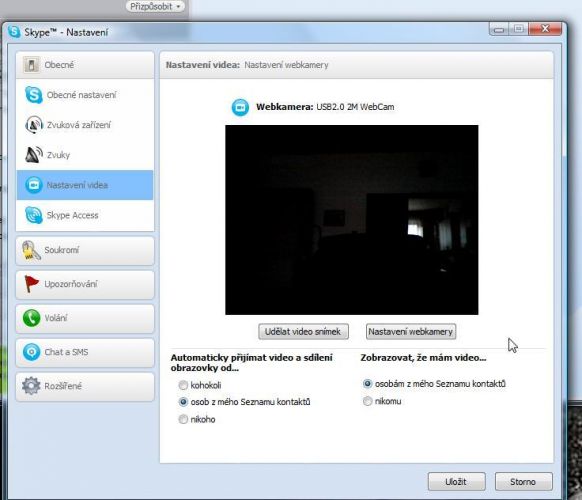
Task: Click the Rozšířené gear icon
Action: pyautogui.click(x=31, y=386)
